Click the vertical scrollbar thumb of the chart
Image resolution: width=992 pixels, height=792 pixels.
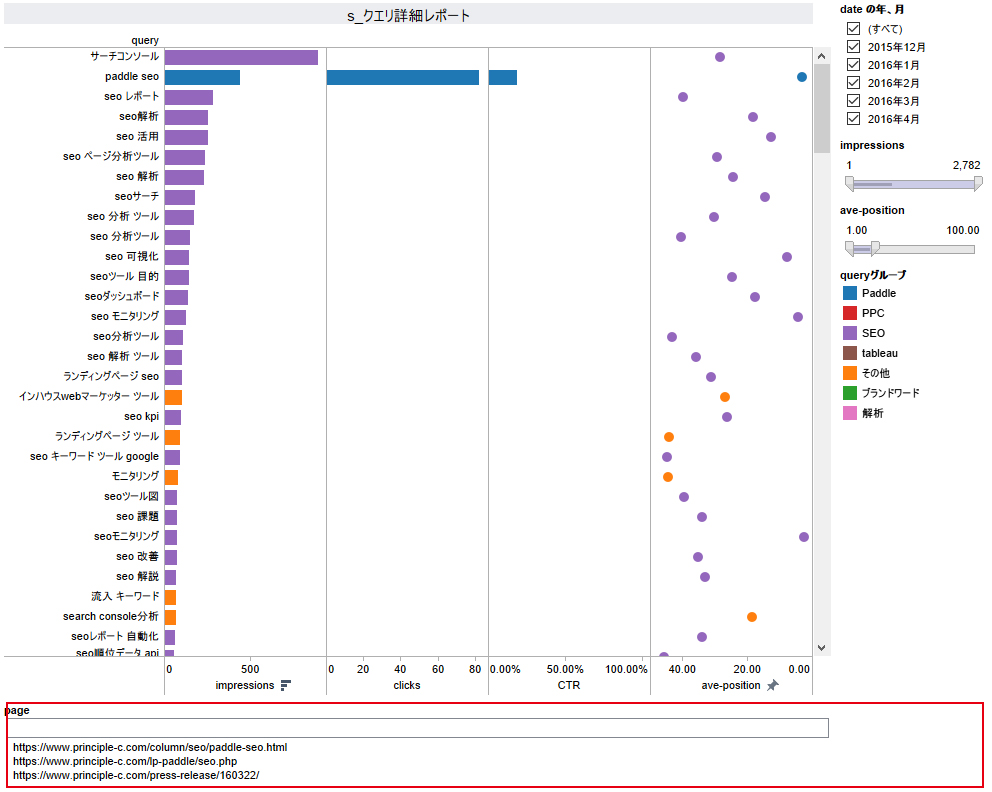(x=822, y=105)
